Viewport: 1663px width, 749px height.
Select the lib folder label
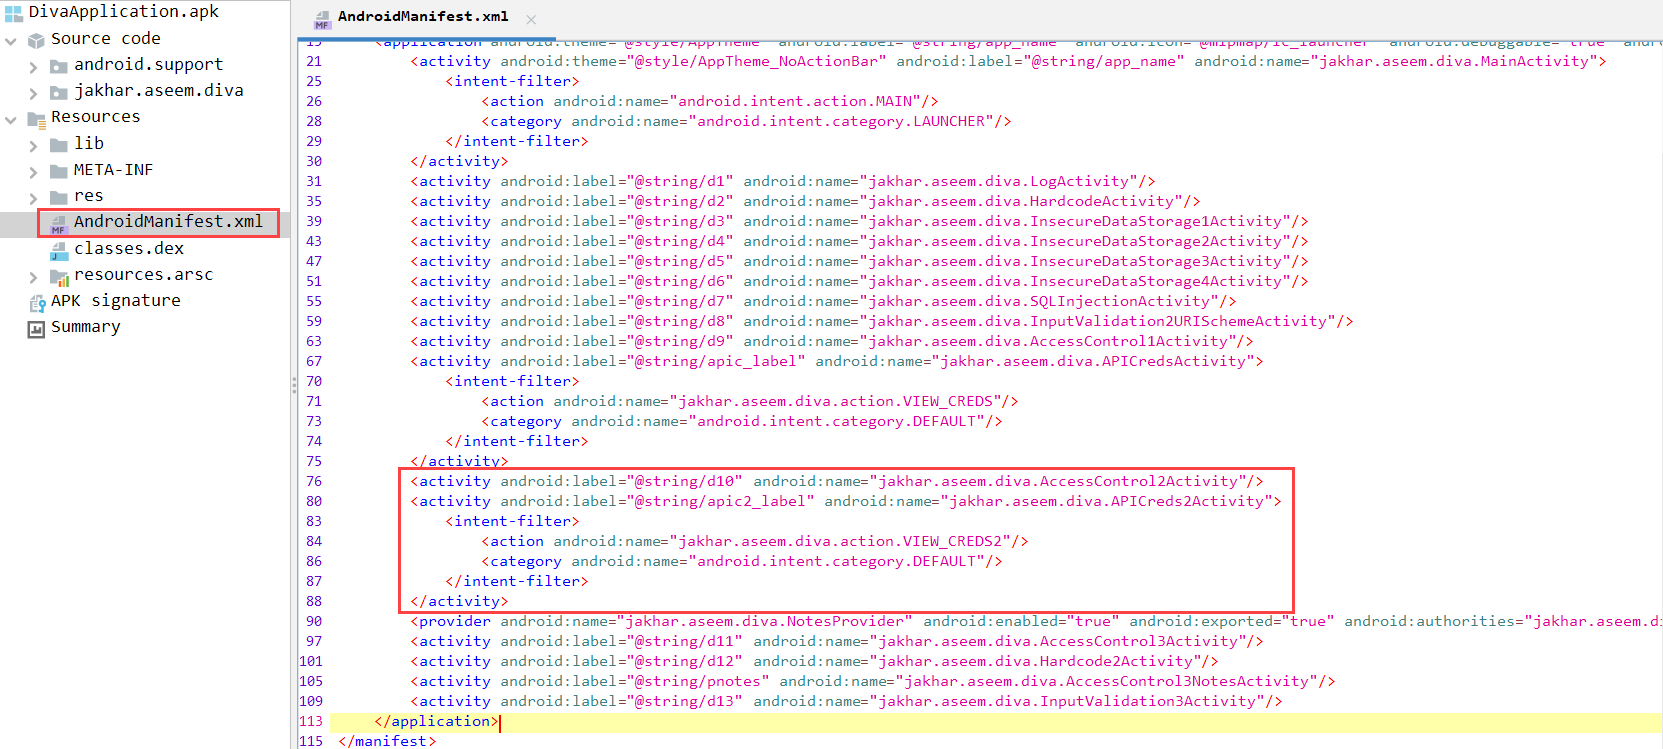[88, 144]
